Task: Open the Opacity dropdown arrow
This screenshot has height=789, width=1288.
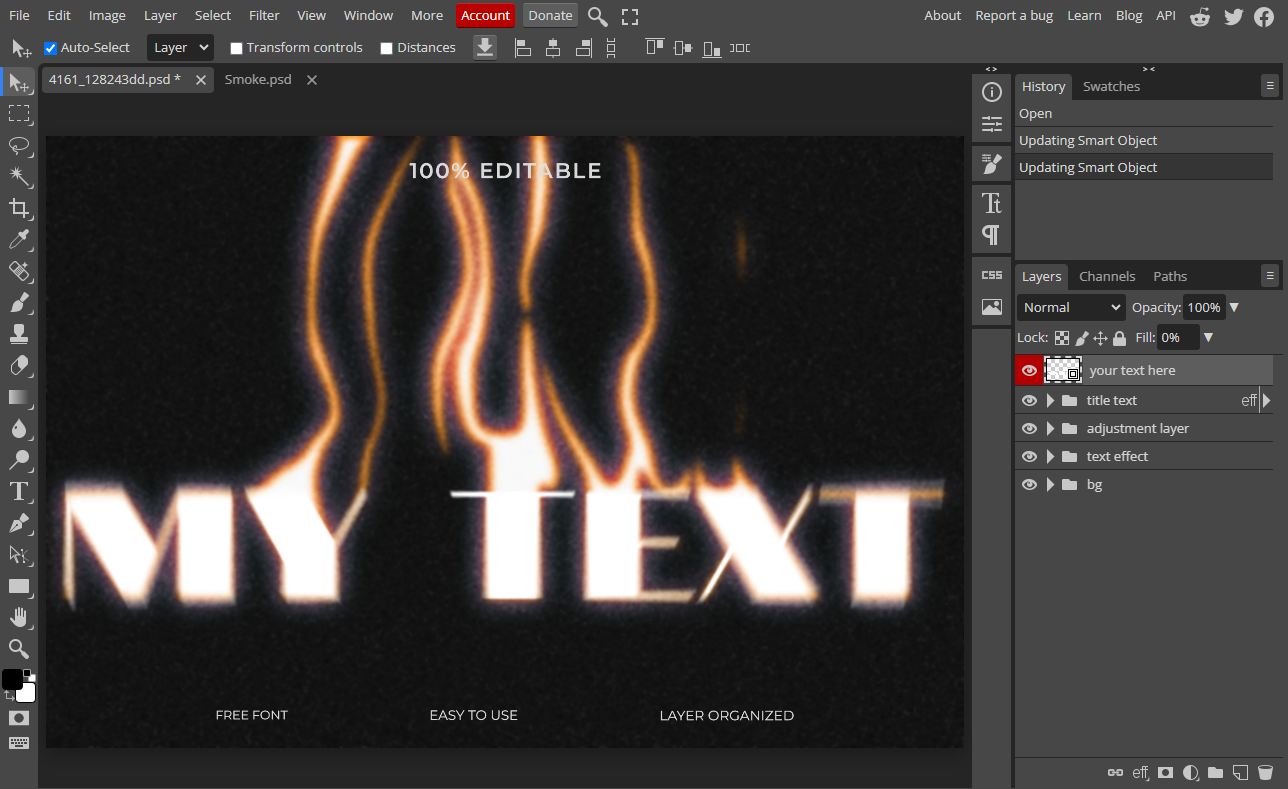Action: (x=1234, y=307)
